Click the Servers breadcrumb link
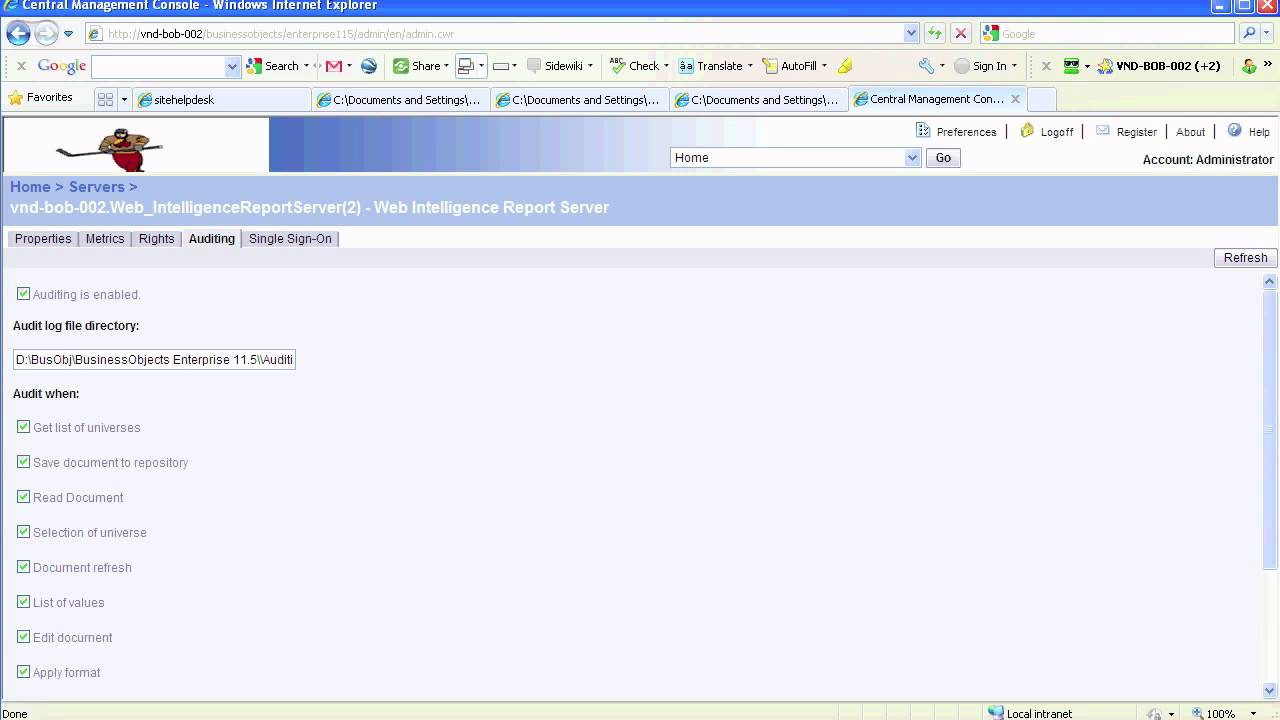This screenshot has height=720, width=1280. point(96,187)
